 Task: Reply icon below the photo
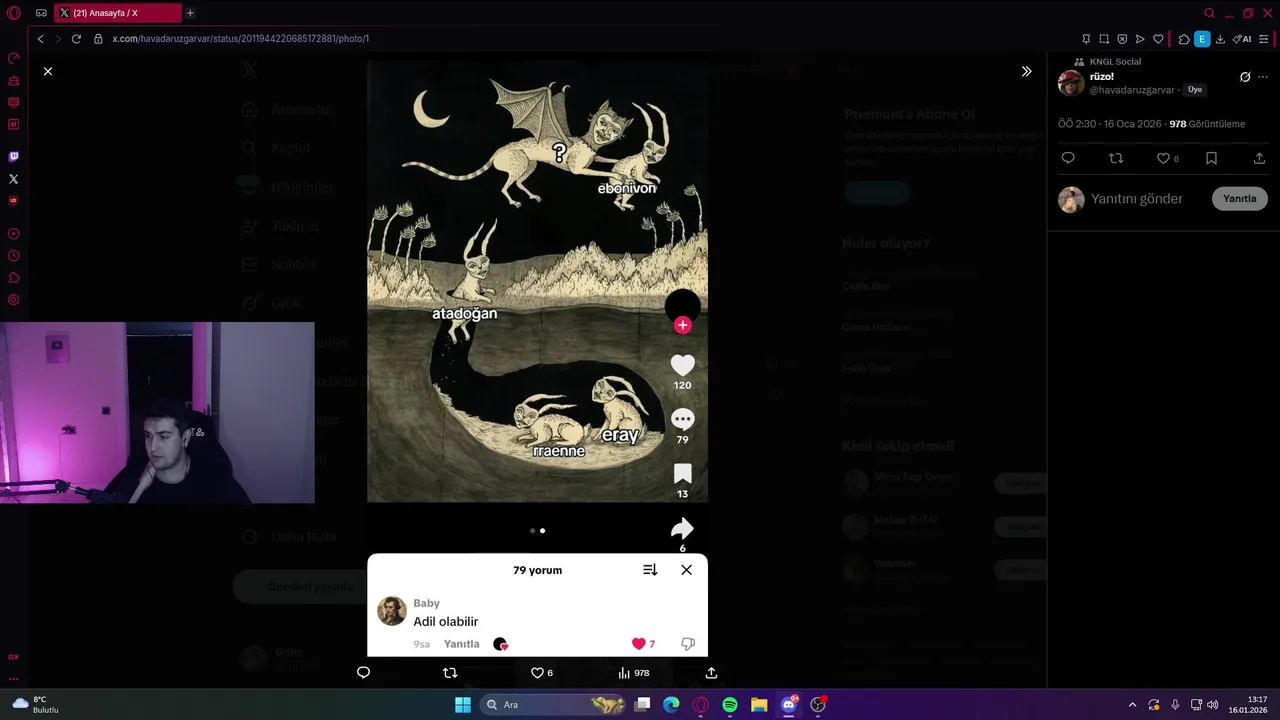point(363,673)
